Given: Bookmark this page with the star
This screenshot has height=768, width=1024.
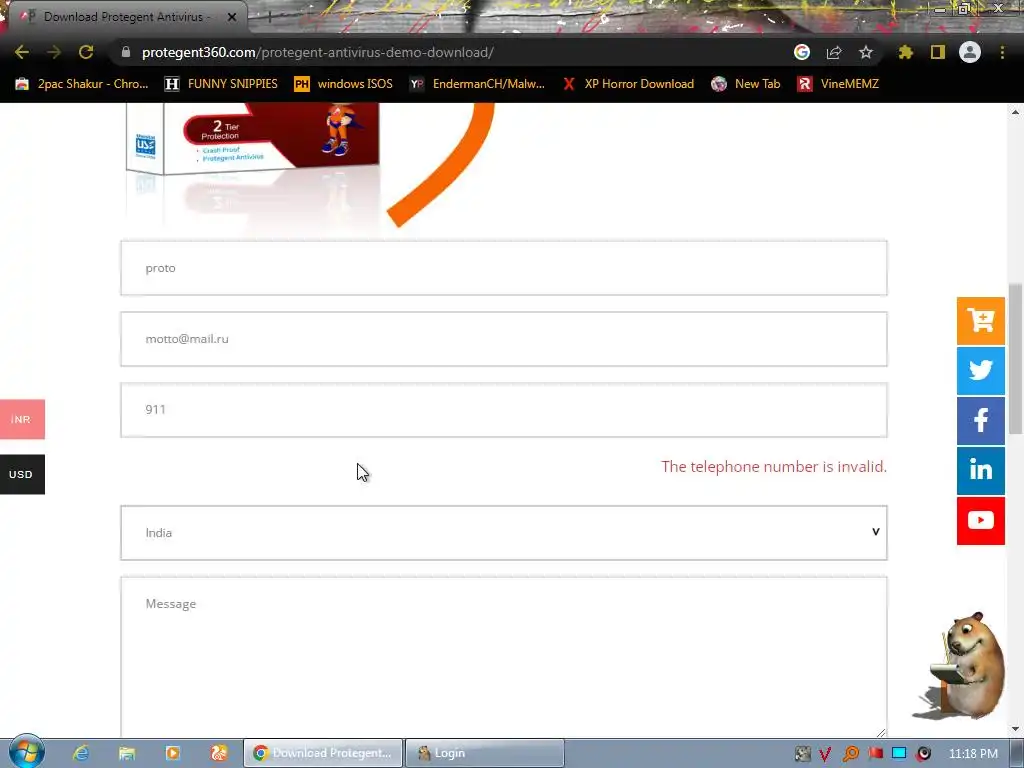Looking at the screenshot, I should pos(866,52).
